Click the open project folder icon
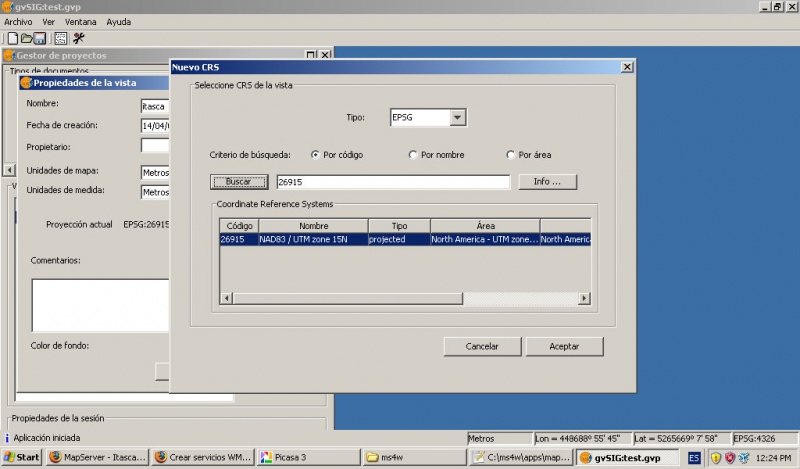 click(26, 38)
